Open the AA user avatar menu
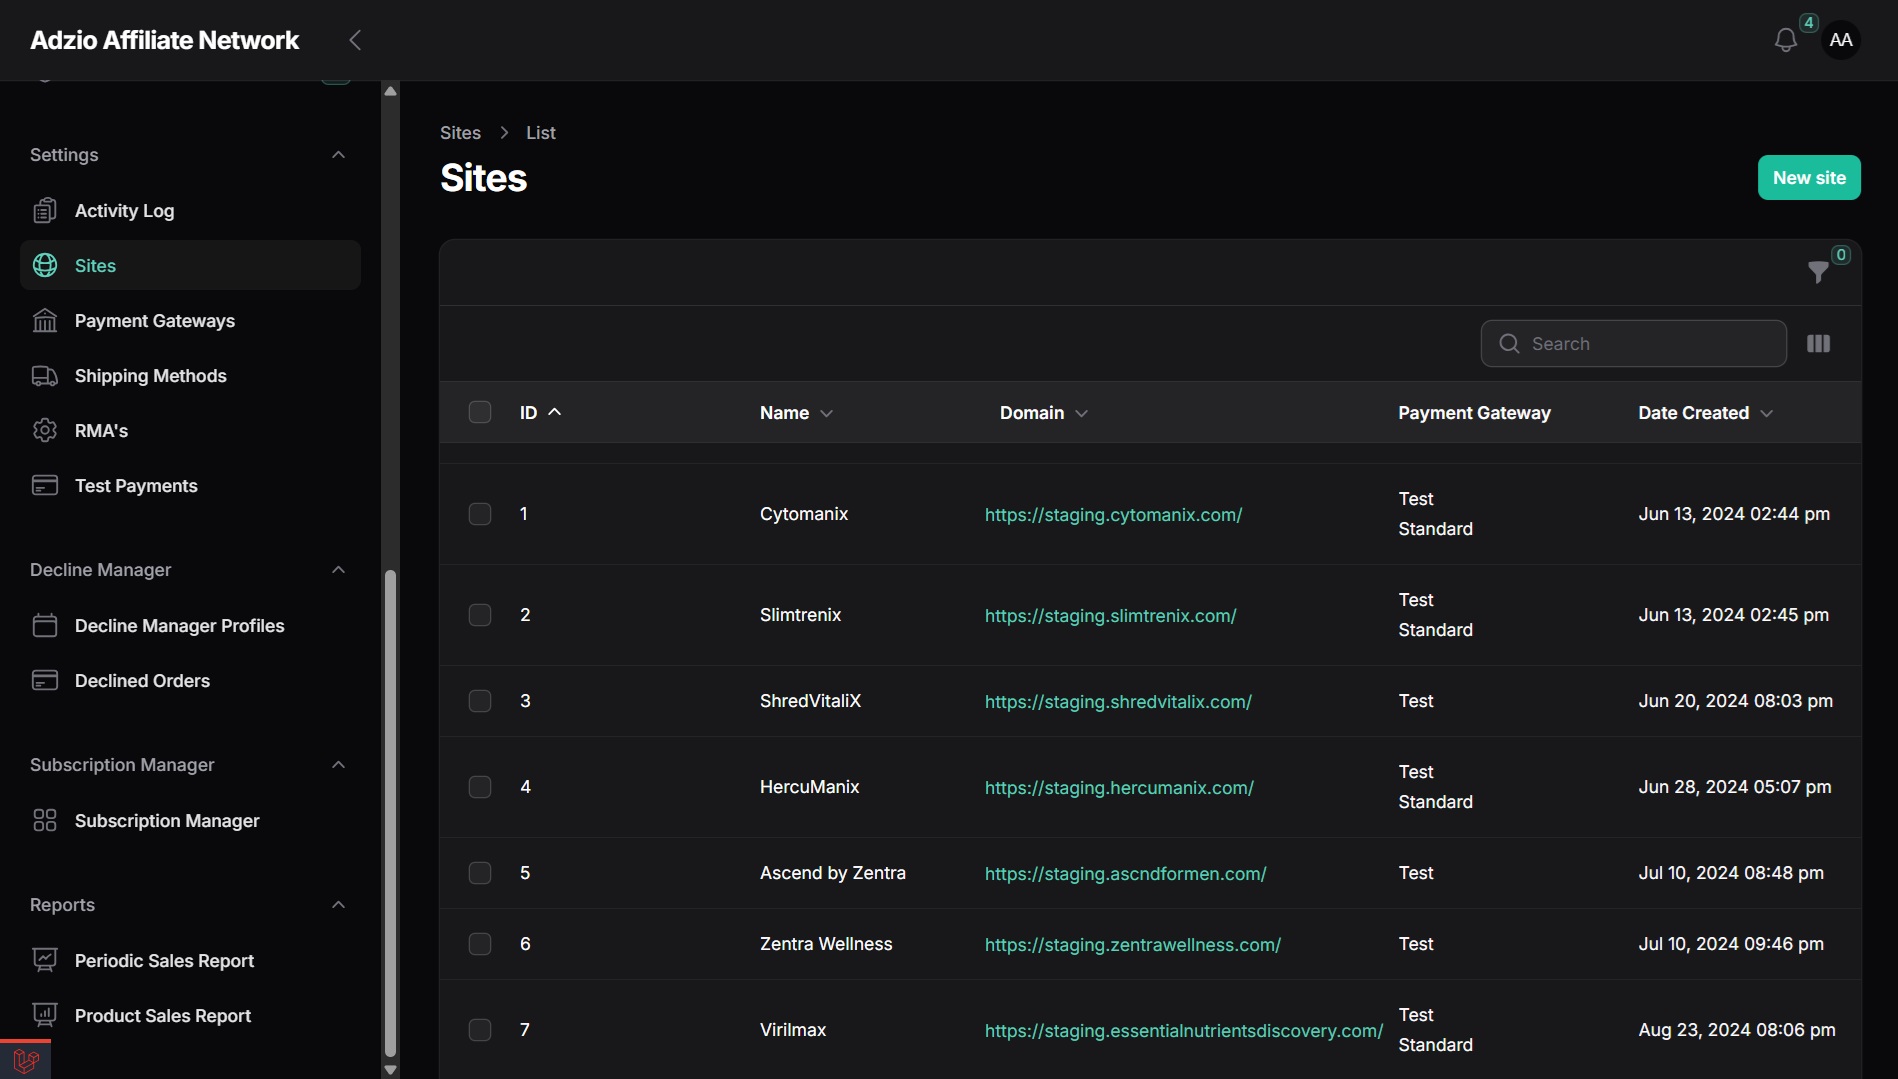This screenshot has width=1898, height=1079. (x=1840, y=40)
